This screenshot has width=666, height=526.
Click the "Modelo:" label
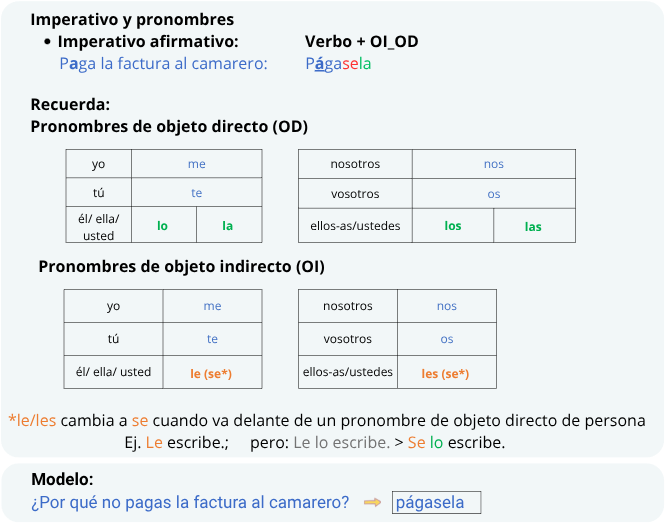point(62,479)
